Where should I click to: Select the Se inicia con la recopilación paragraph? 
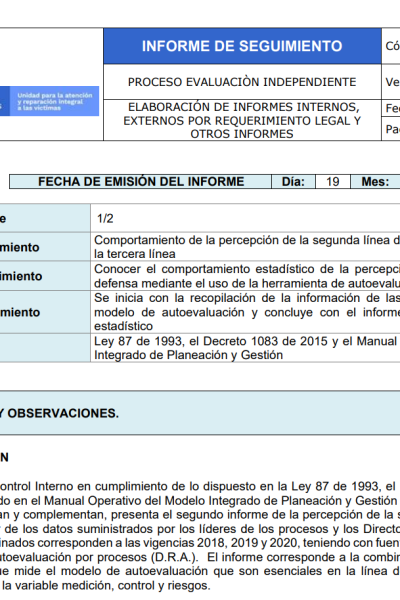point(247,312)
